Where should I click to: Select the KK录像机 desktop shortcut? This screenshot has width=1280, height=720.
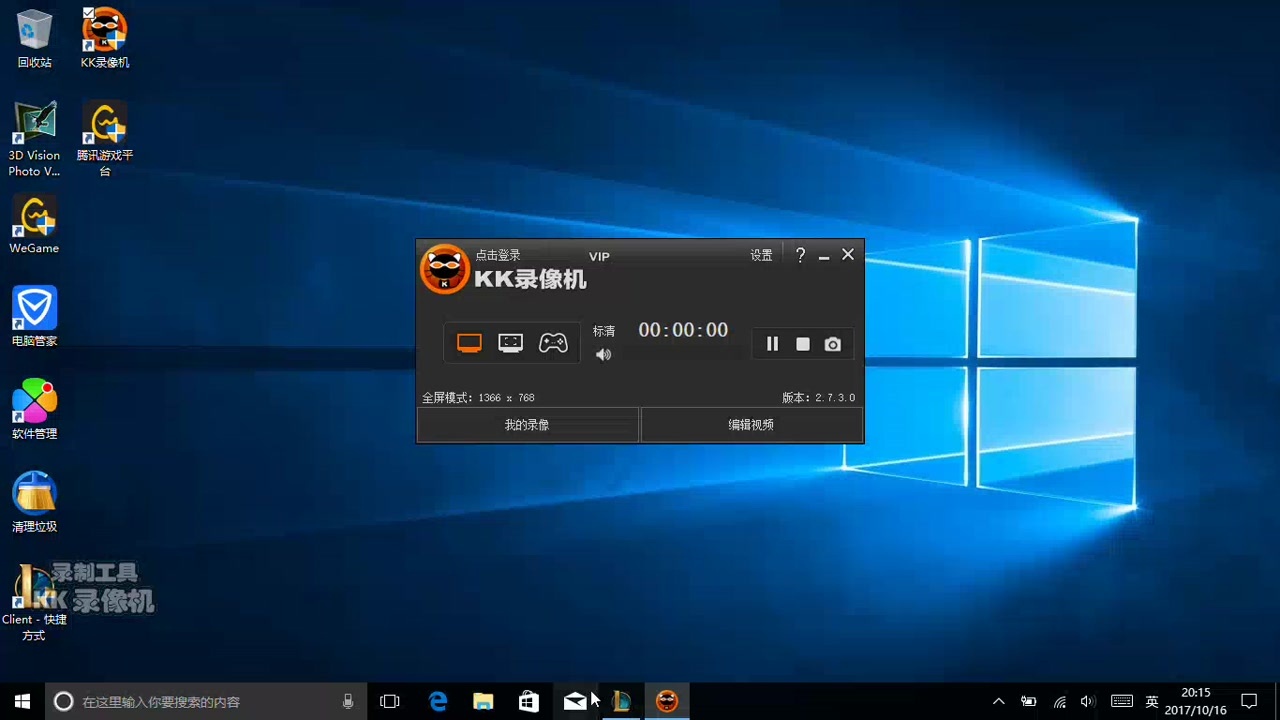[x=105, y=39]
